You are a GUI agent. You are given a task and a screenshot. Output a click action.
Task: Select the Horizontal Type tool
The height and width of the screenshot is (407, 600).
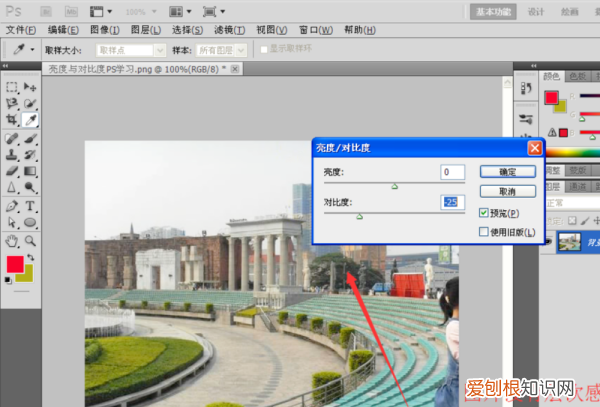click(x=30, y=206)
